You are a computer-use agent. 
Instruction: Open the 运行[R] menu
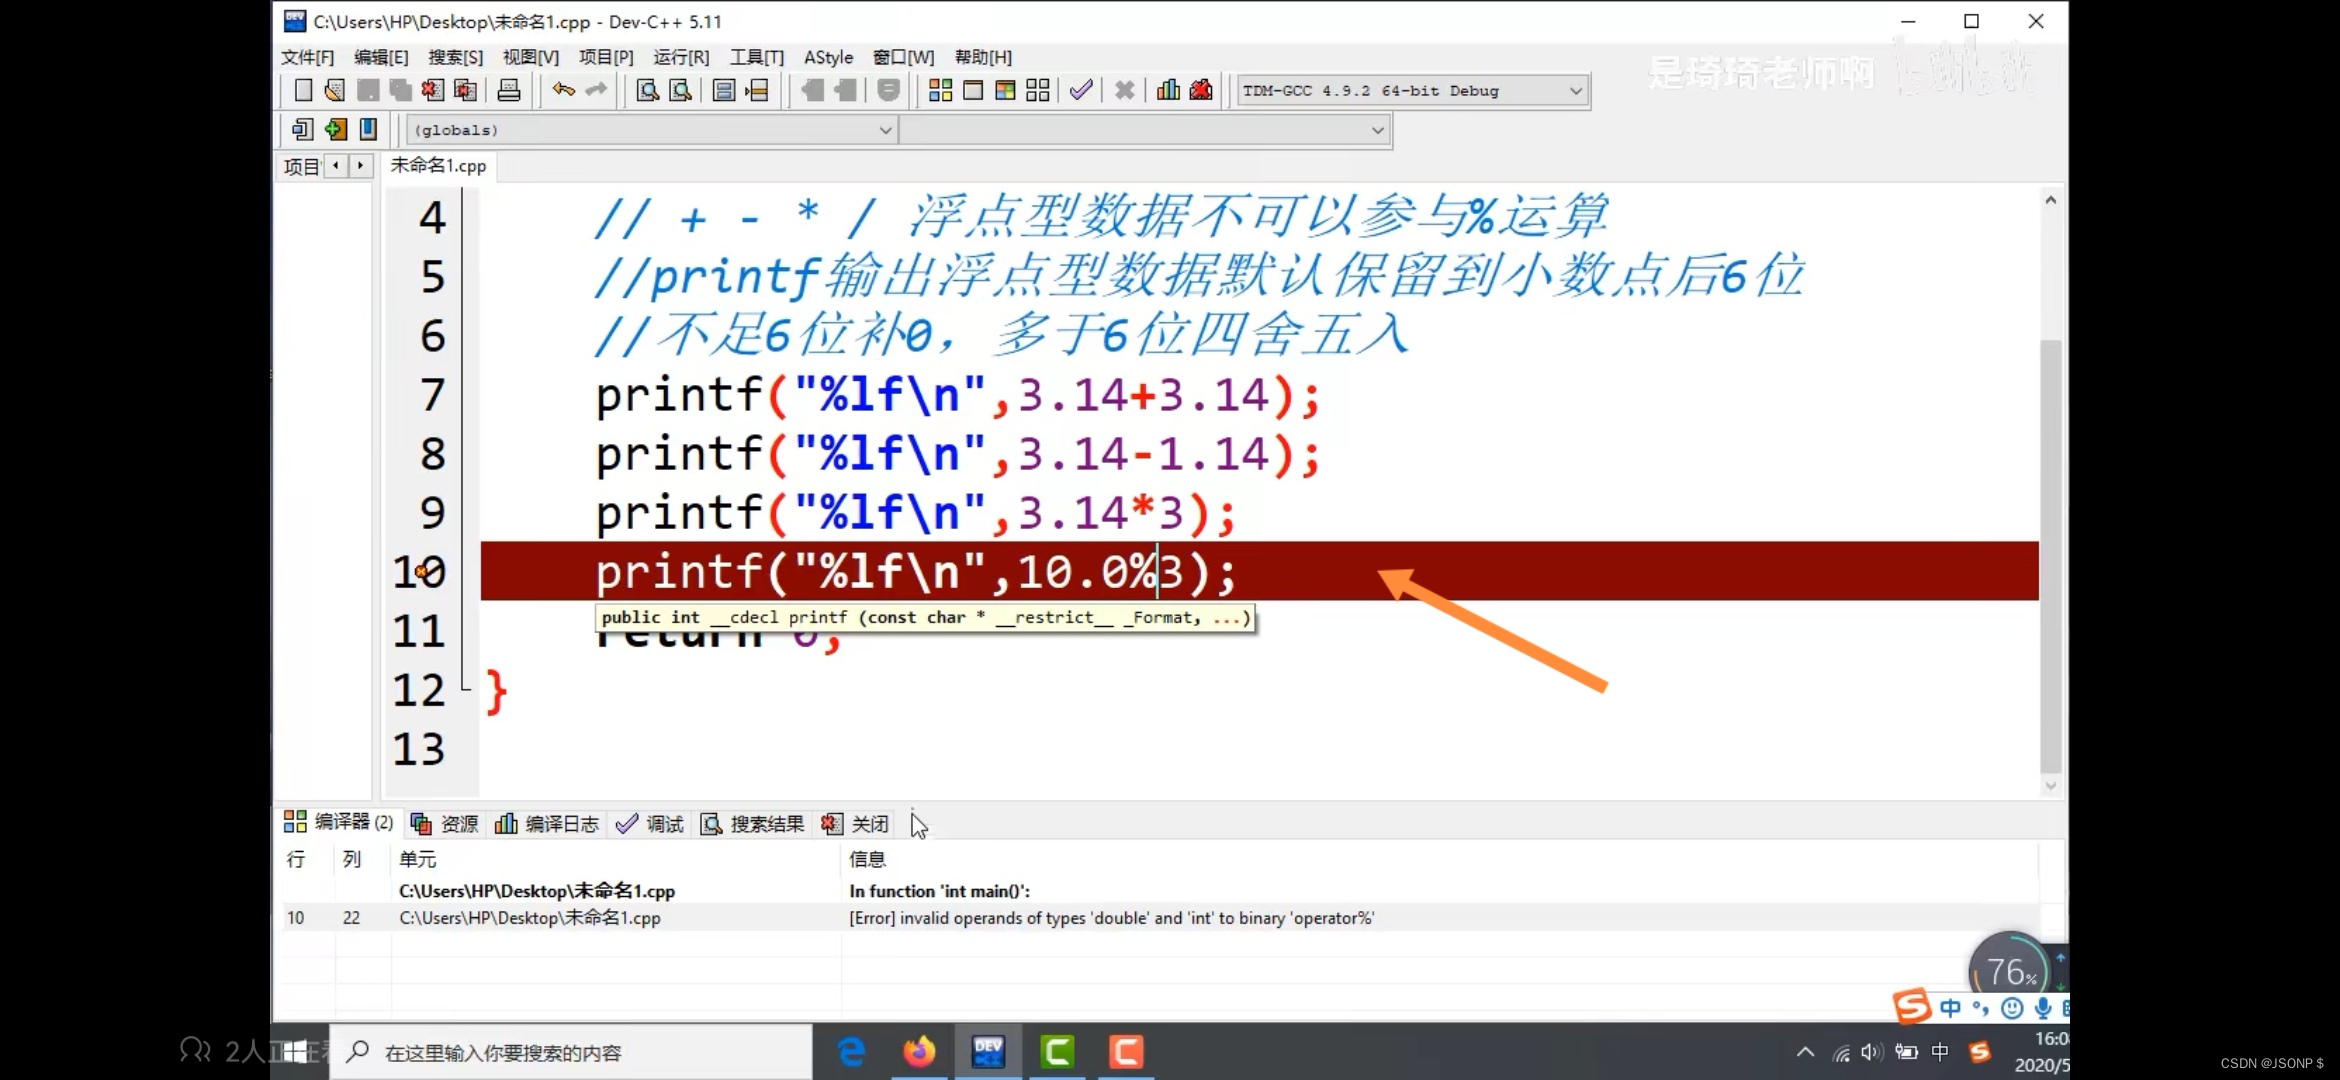(681, 57)
